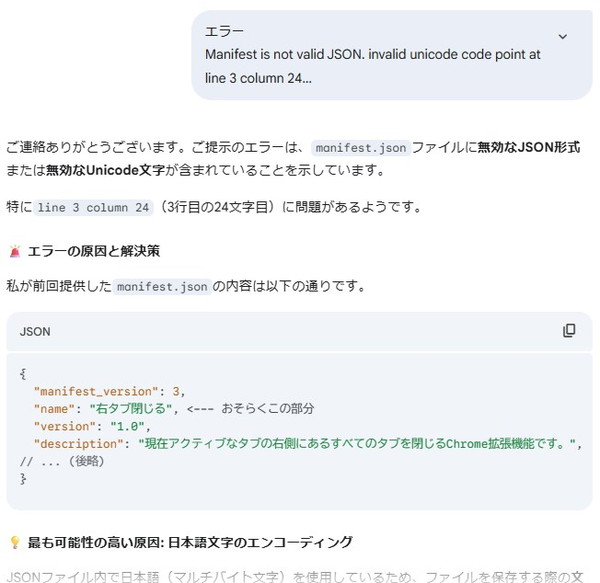Click the エラーの原因と解決策 heading

(x=94, y=250)
